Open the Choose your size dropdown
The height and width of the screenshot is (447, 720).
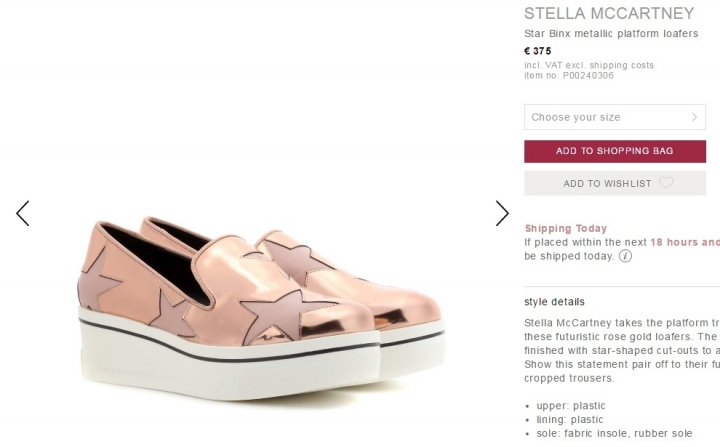(x=600, y=117)
